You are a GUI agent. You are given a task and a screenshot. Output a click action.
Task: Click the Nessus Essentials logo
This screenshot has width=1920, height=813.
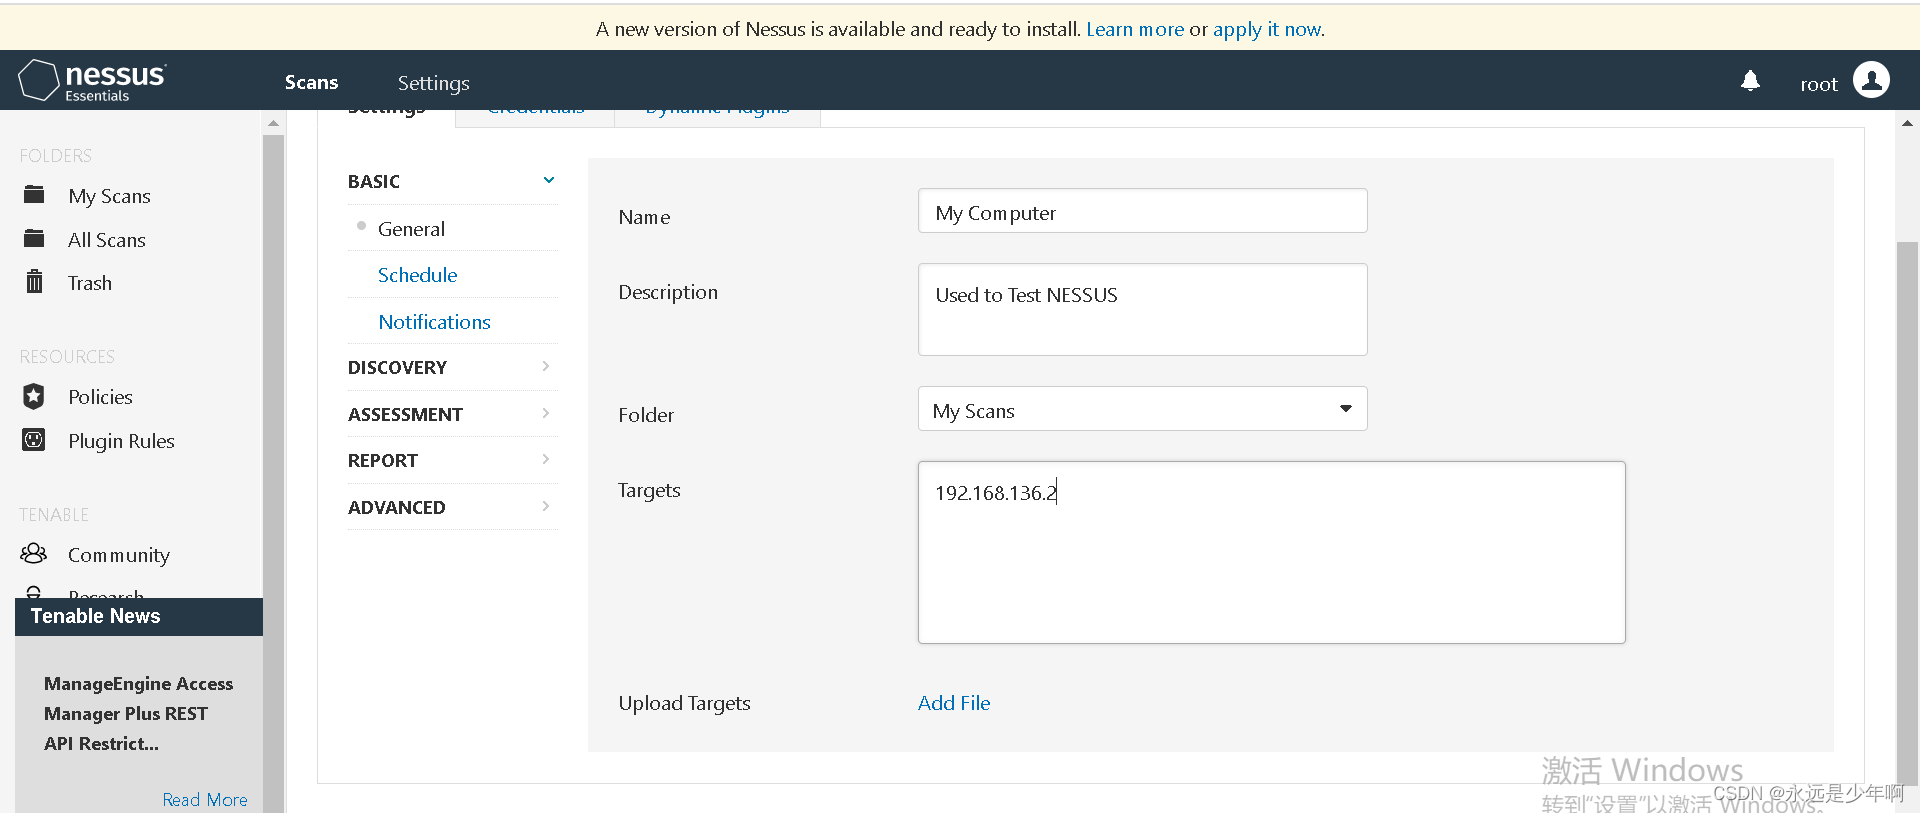coord(92,81)
